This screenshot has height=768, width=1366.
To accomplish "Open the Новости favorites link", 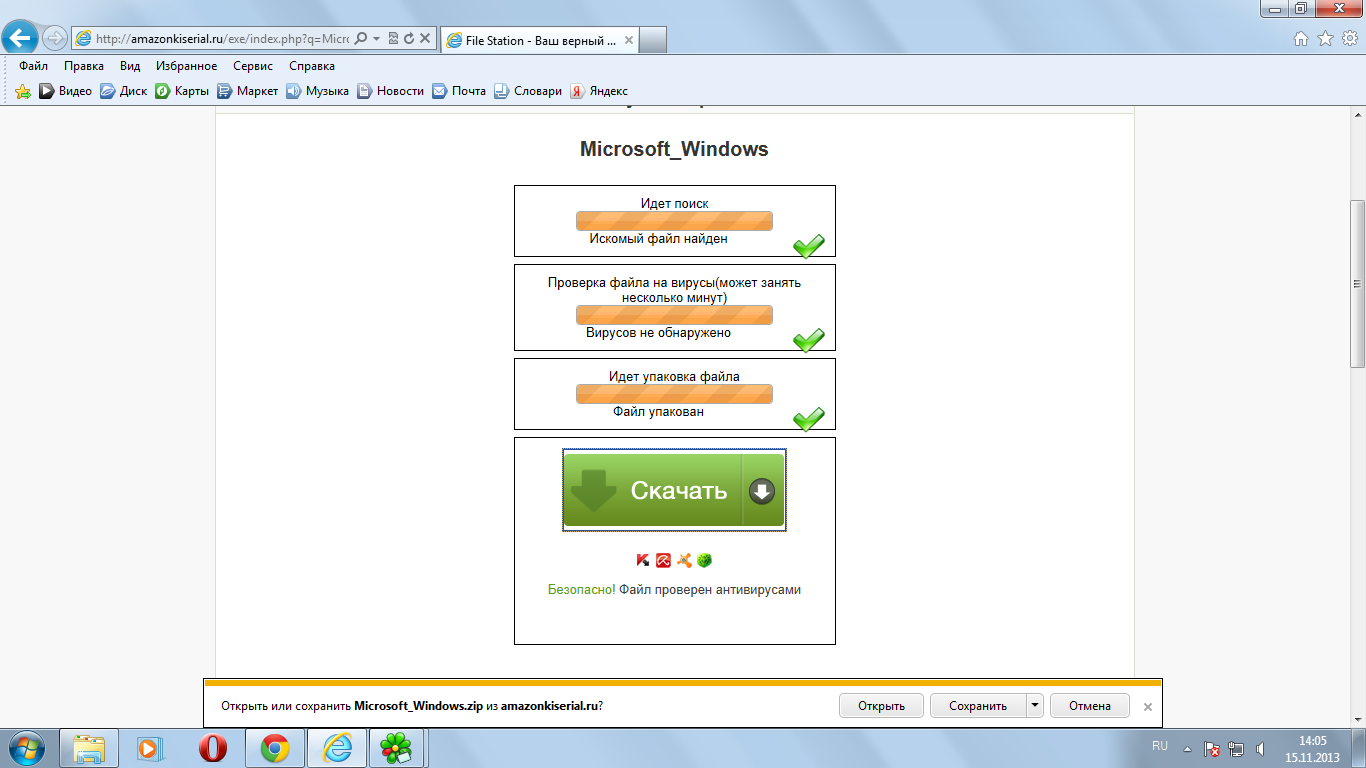I will tap(391, 91).
